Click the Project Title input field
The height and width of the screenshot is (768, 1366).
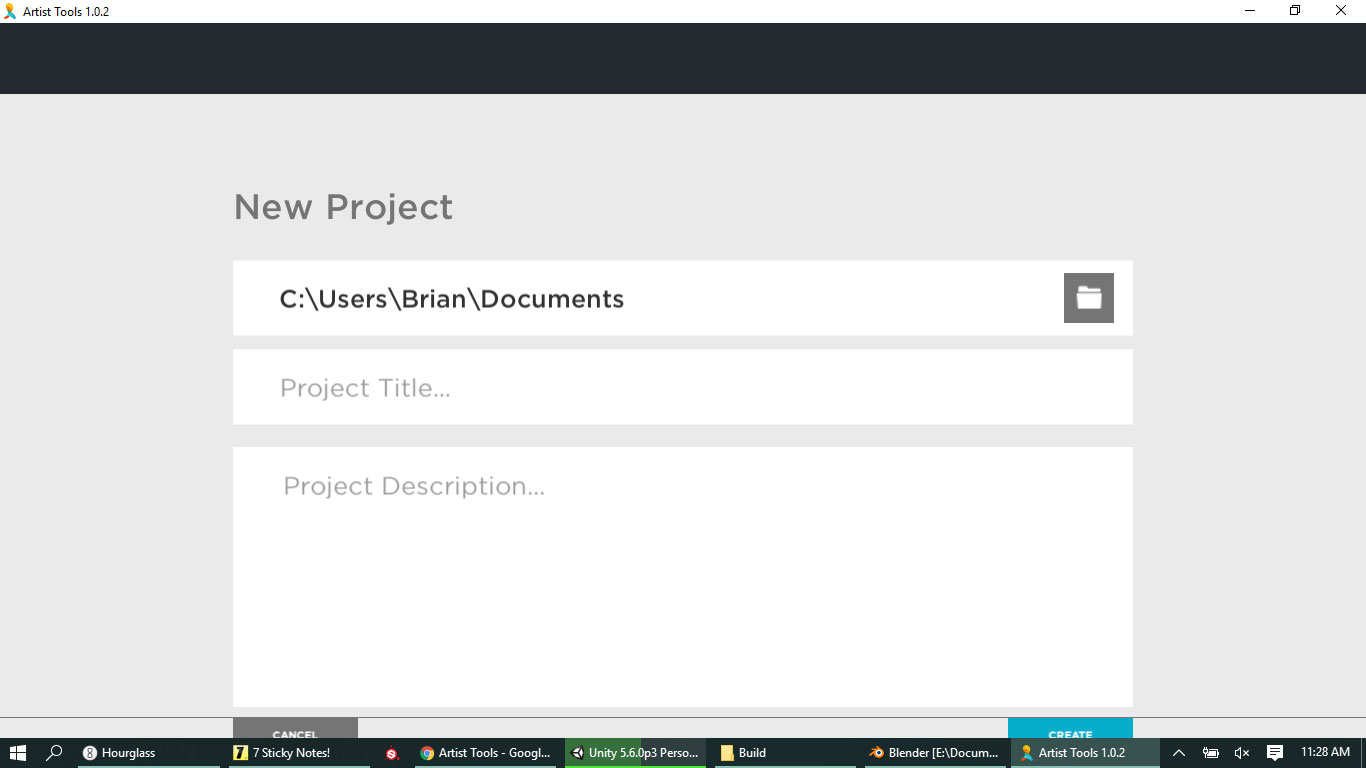(682, 387)
